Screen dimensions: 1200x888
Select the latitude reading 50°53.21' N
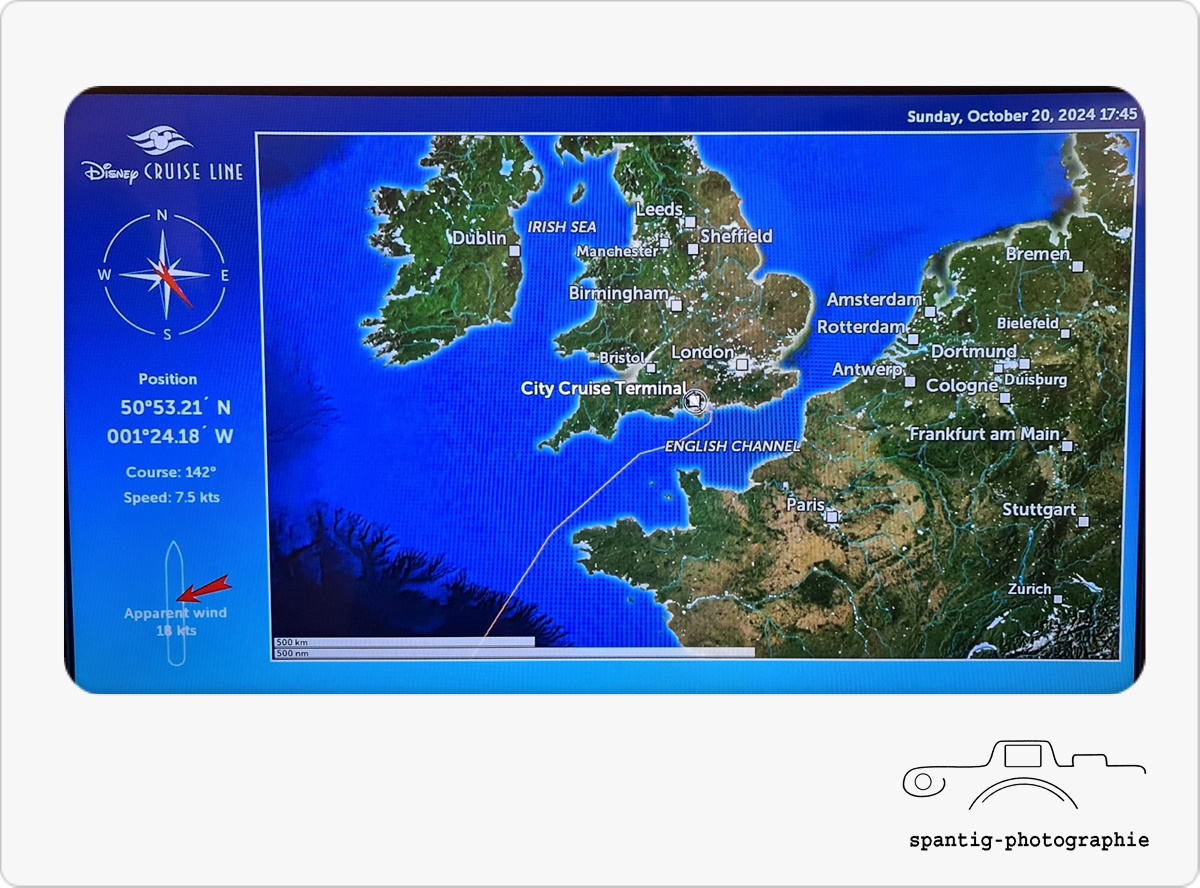click(x=174, y=407)
